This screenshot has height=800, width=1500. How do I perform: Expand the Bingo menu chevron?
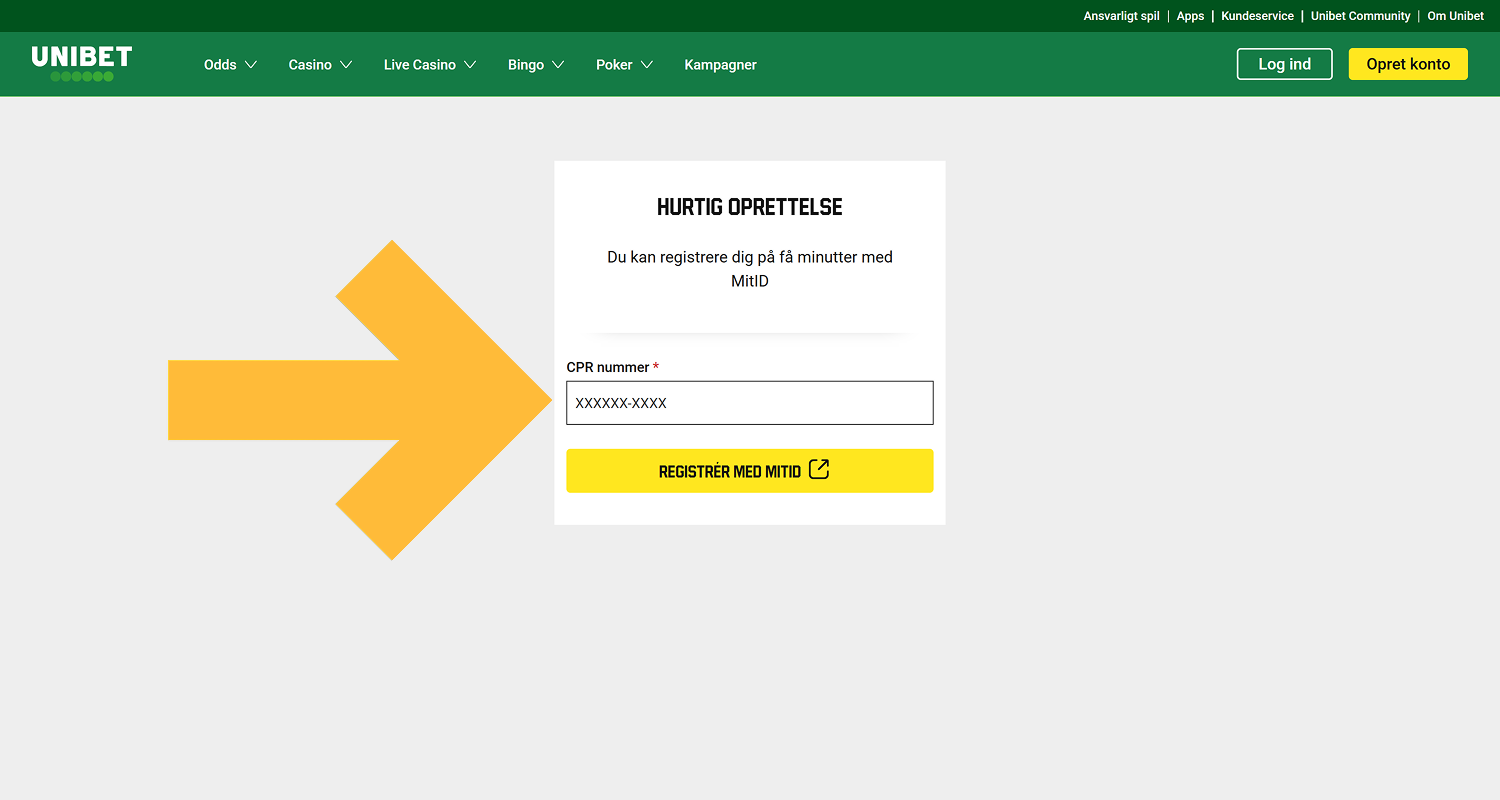click(558, 65)
